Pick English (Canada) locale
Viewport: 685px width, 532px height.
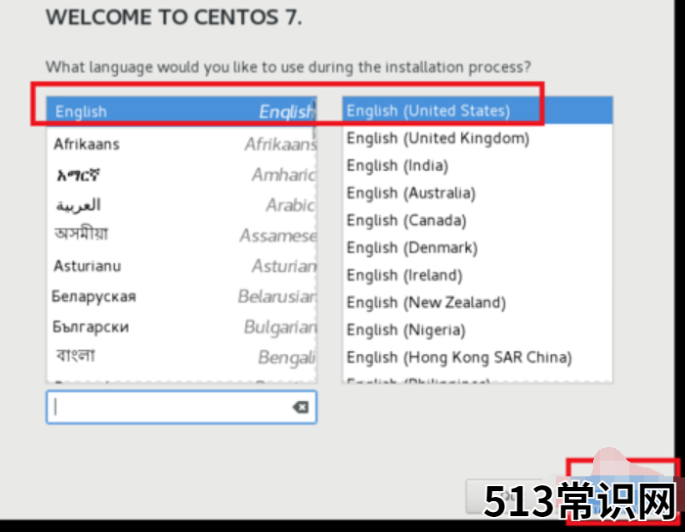[x=477, y=220]
